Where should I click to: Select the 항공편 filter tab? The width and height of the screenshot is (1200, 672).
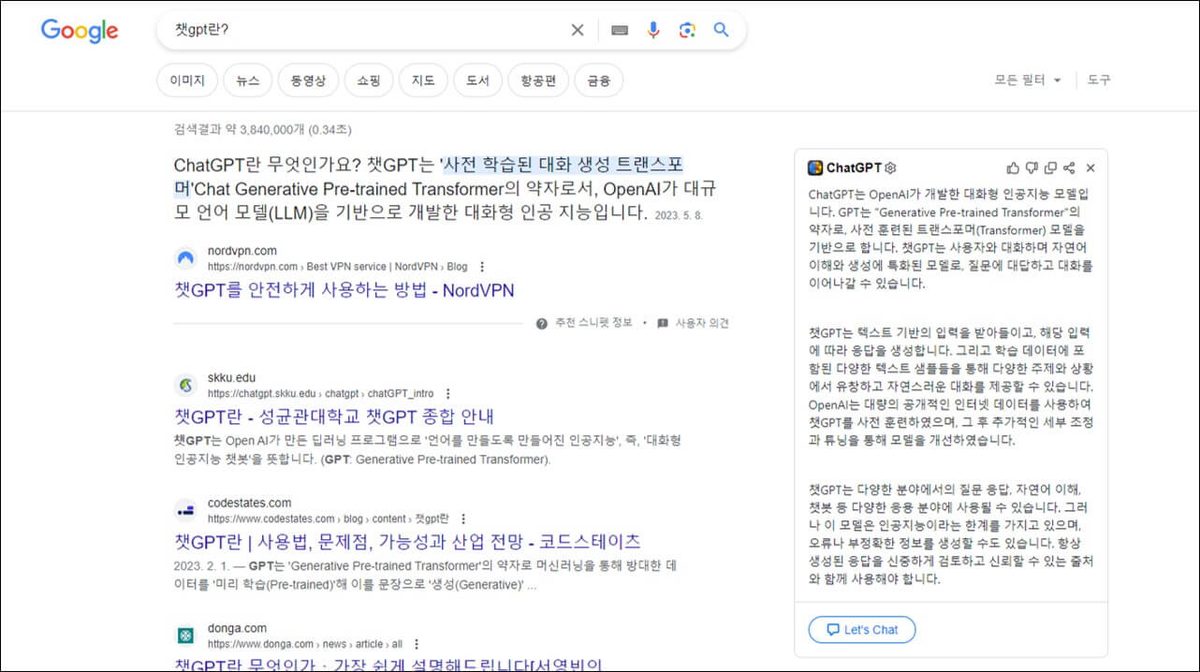coord(538,81)
